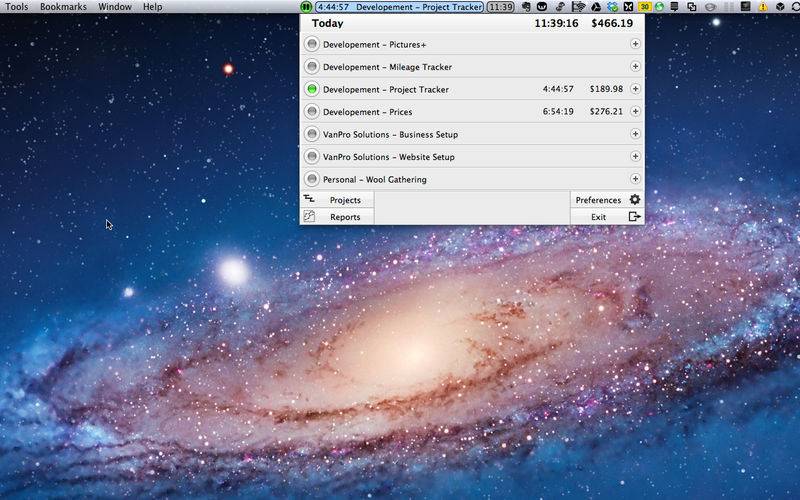Click the Today heading
Viewport: 800px width, 500px height.
328,23
